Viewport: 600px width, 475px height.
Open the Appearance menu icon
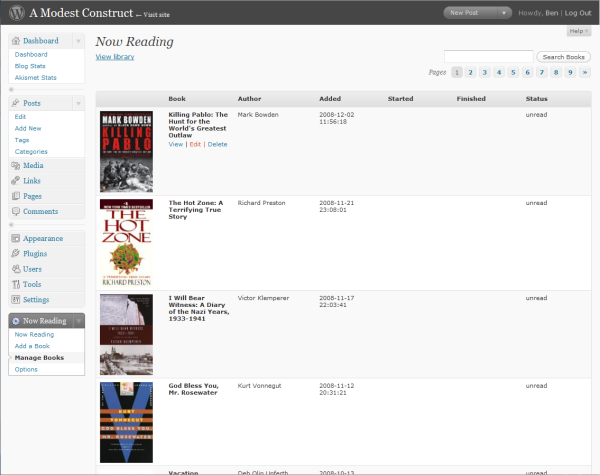(16, 239)
